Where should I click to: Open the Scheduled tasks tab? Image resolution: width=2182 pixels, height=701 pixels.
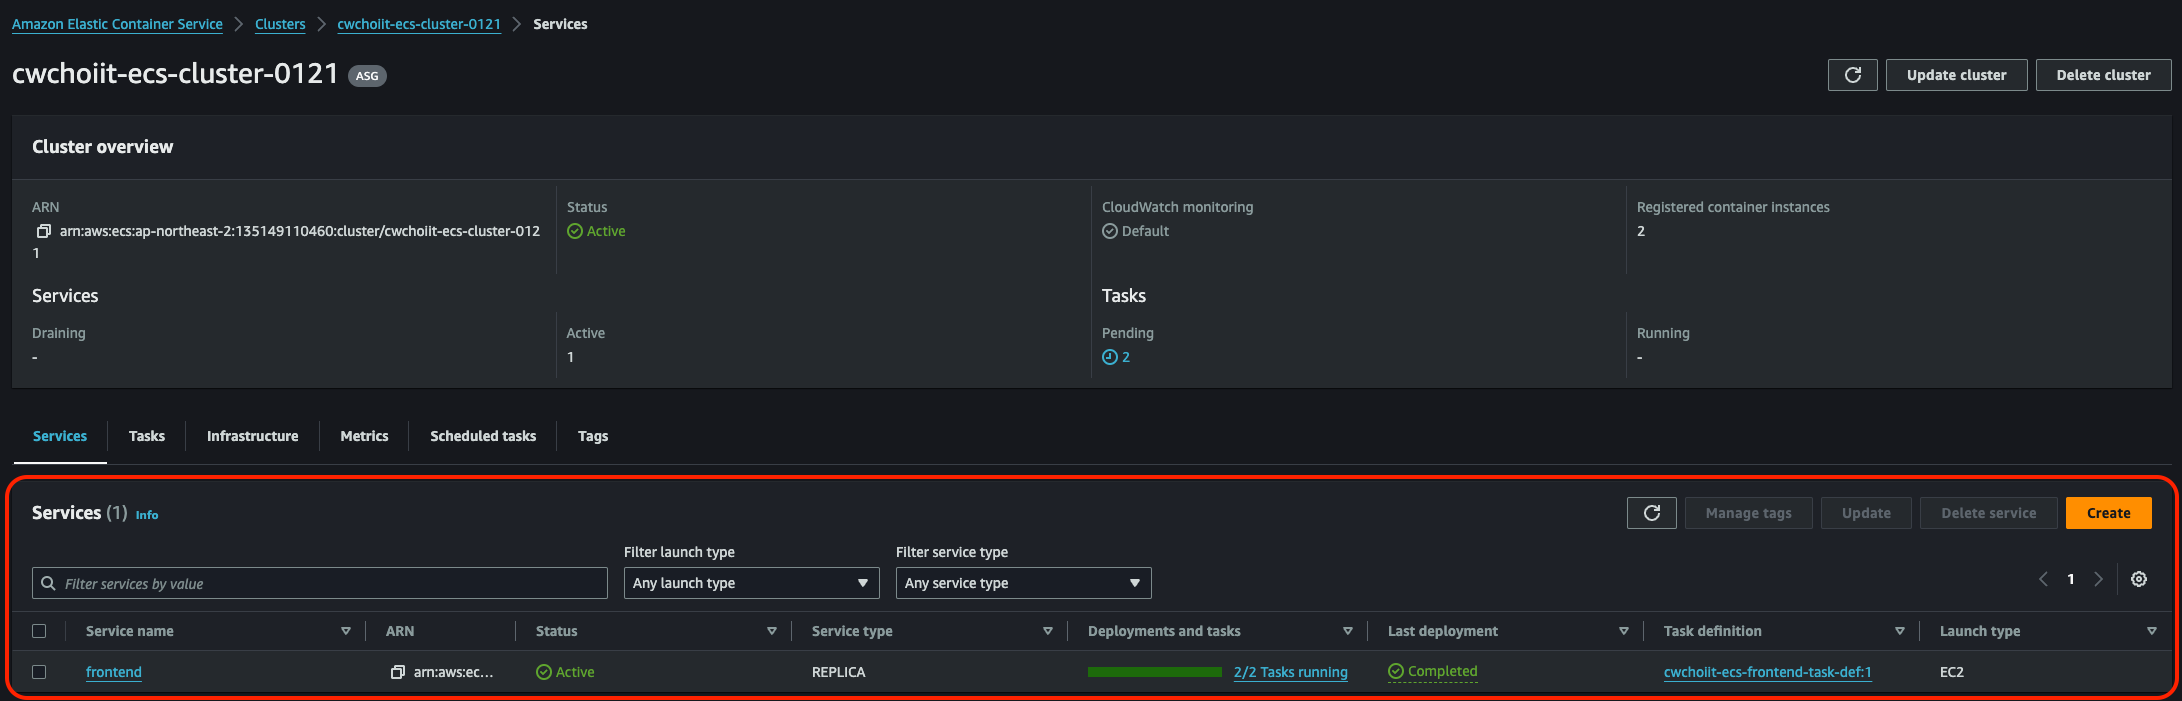(x=483, y=436)
